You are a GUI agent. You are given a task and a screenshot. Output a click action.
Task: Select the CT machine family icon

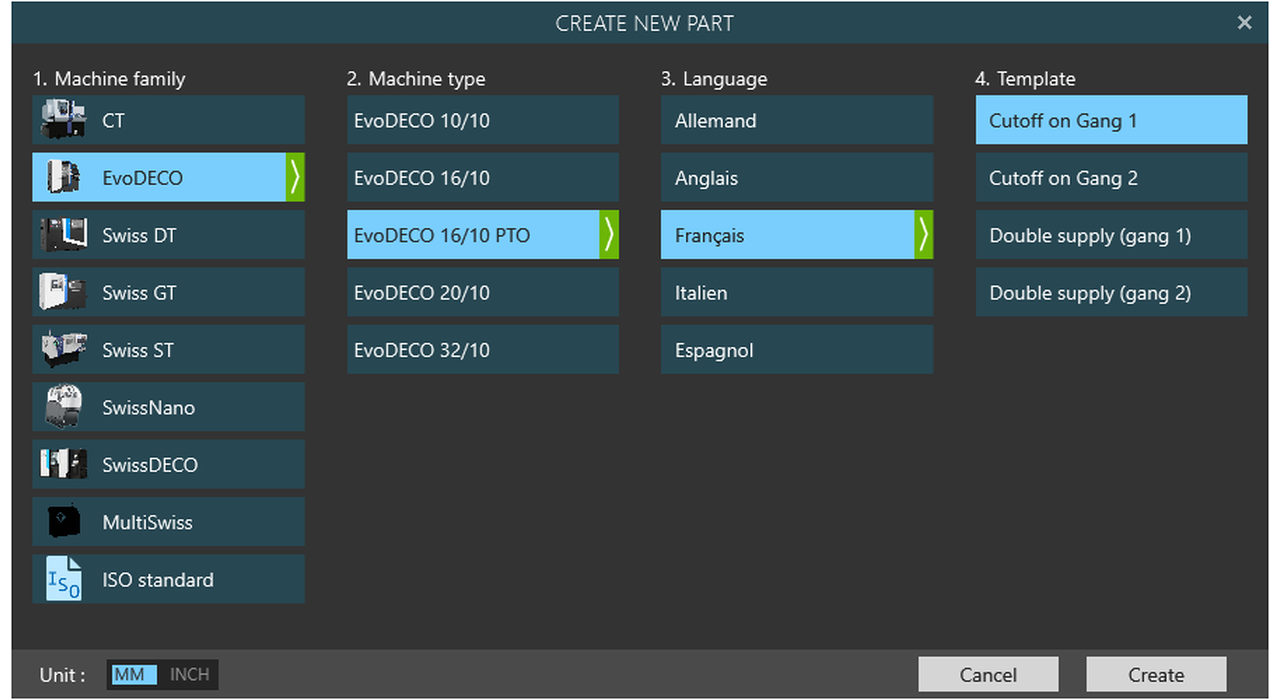[x=63, y=121]
